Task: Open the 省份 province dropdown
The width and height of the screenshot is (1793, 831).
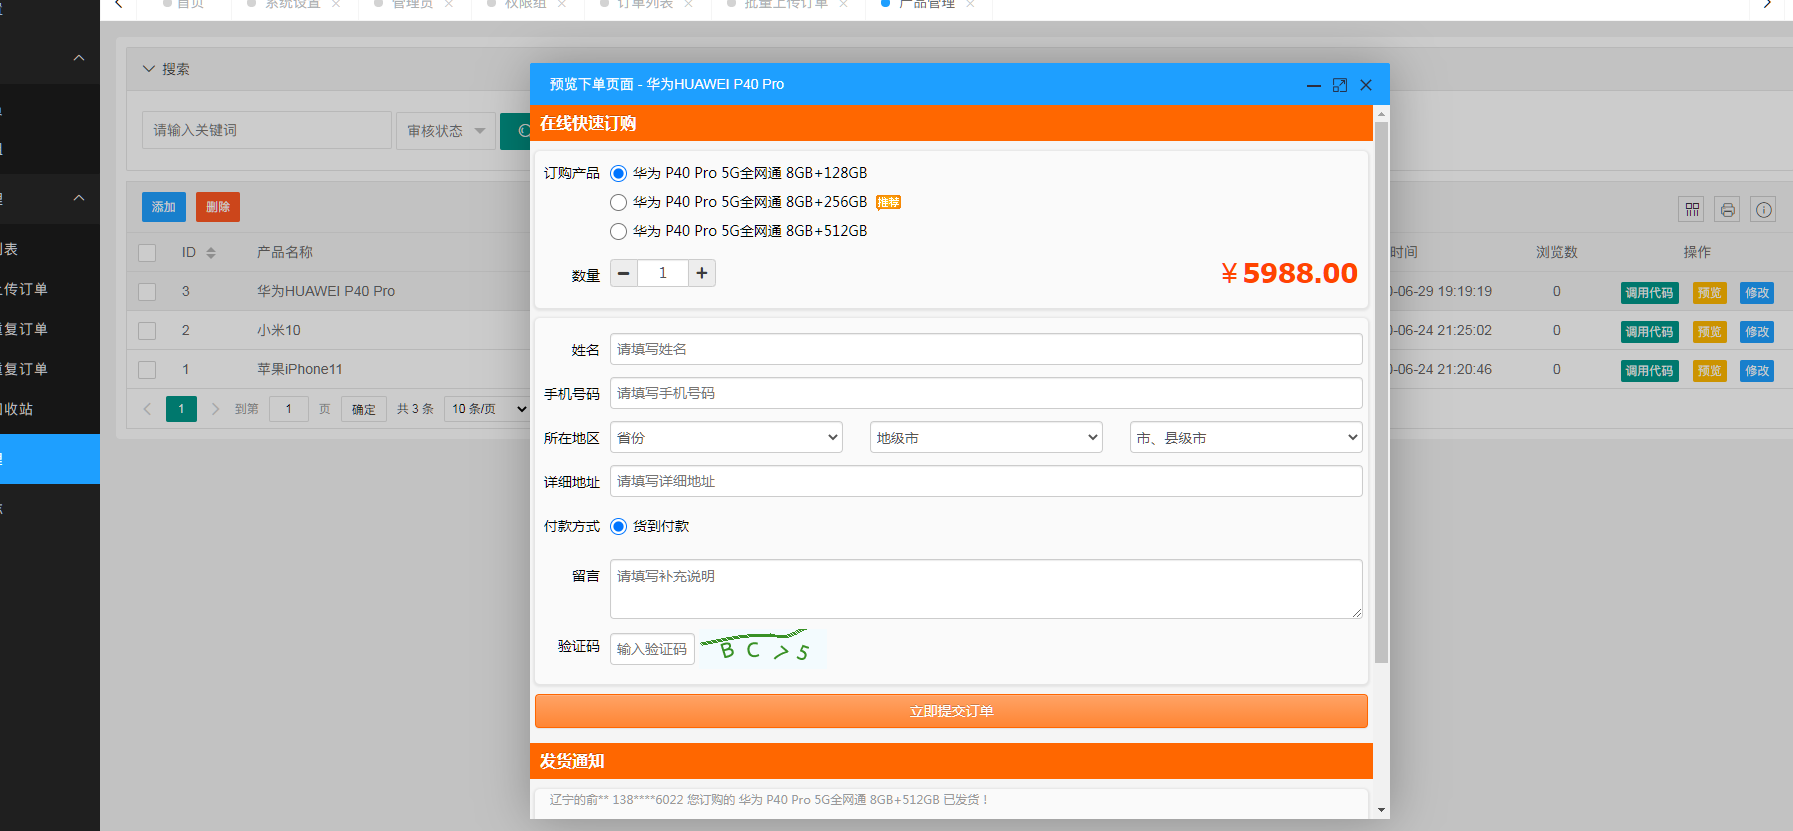Action: coord(726,437)
